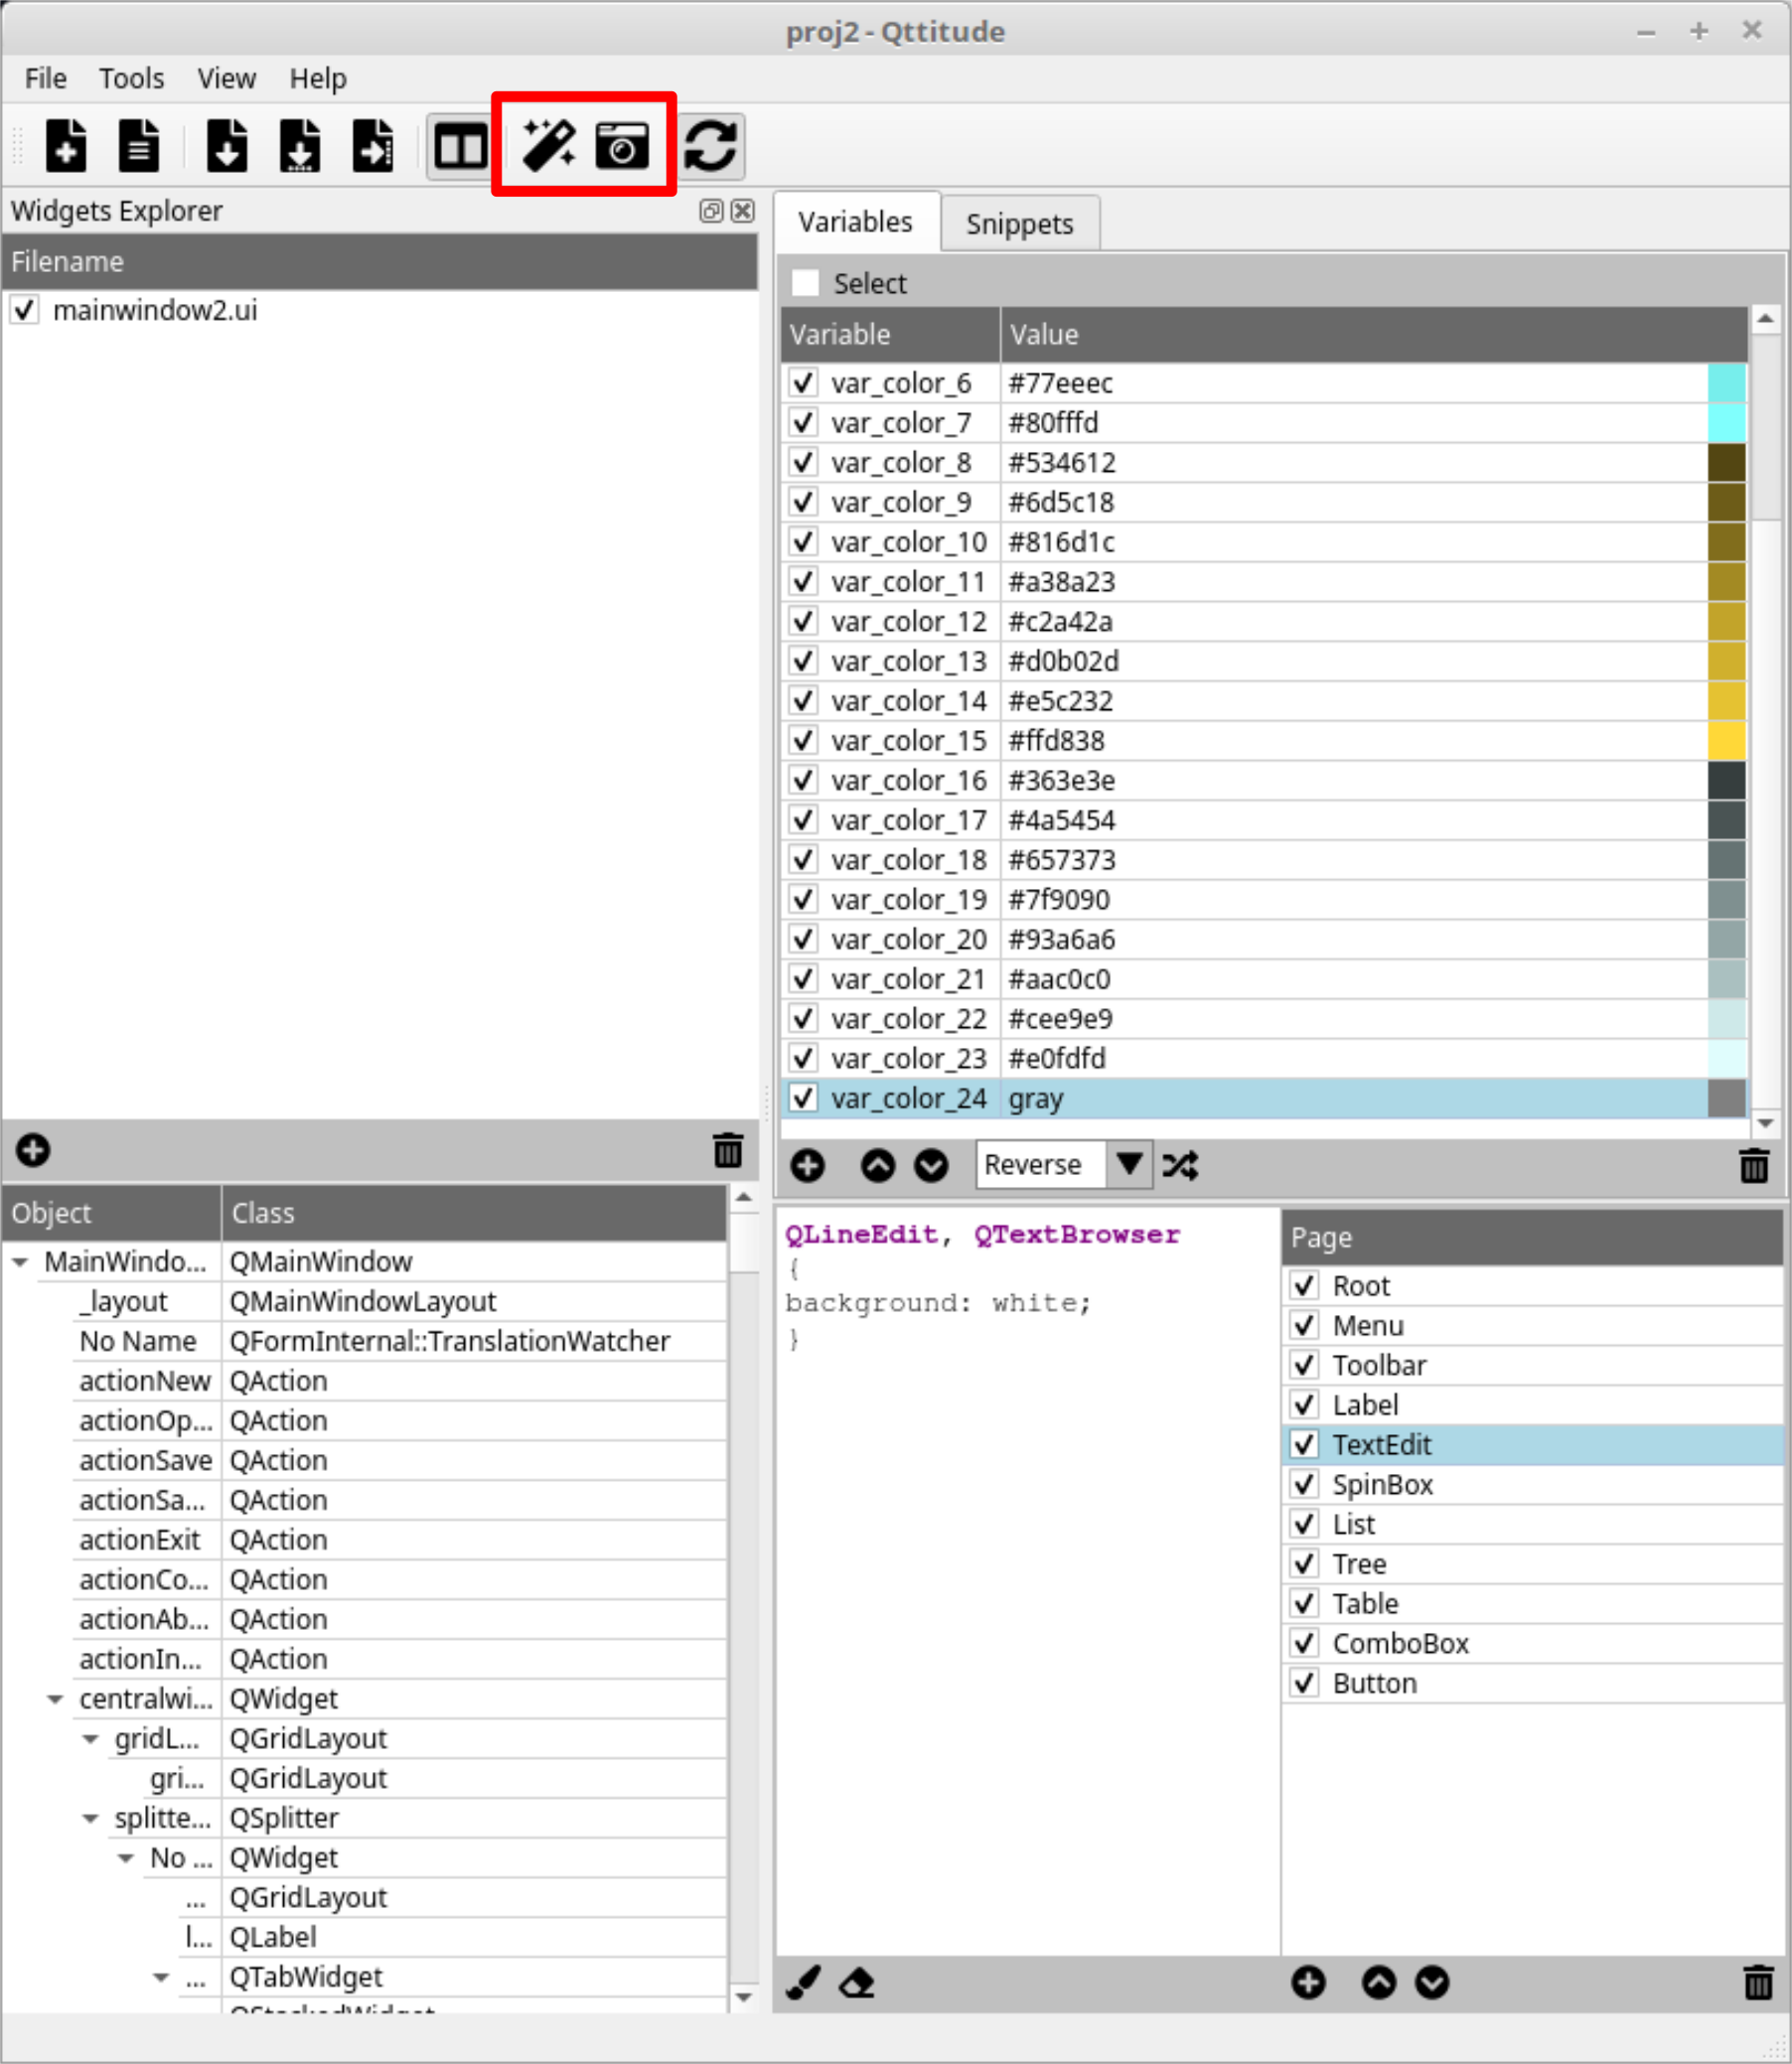Click the new file plus icon
Image resolution: width=1792 pixels, height=2064 pixels.
coord(66,146)
